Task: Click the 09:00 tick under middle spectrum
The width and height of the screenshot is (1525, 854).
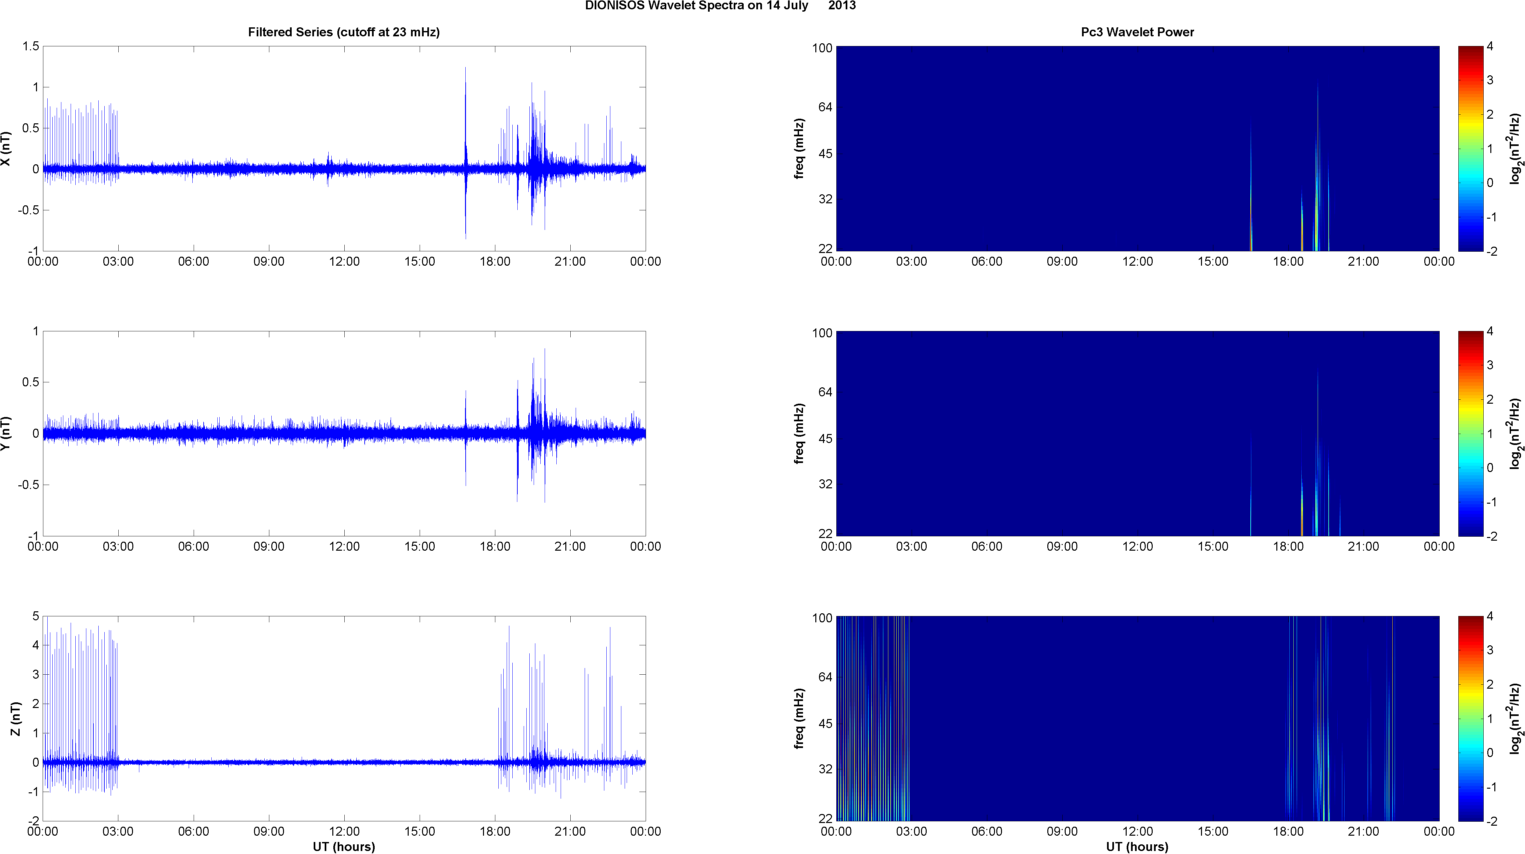Action: 1062,547
